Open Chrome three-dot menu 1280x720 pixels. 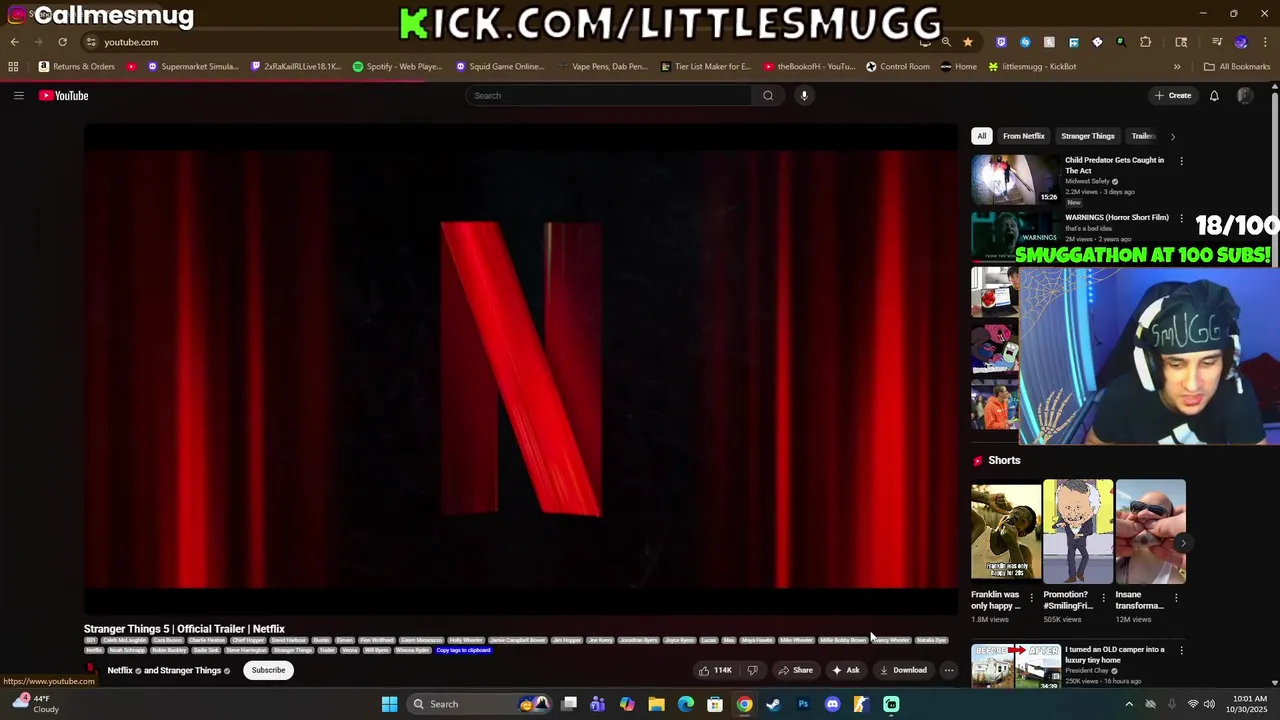click(1264, 42)
